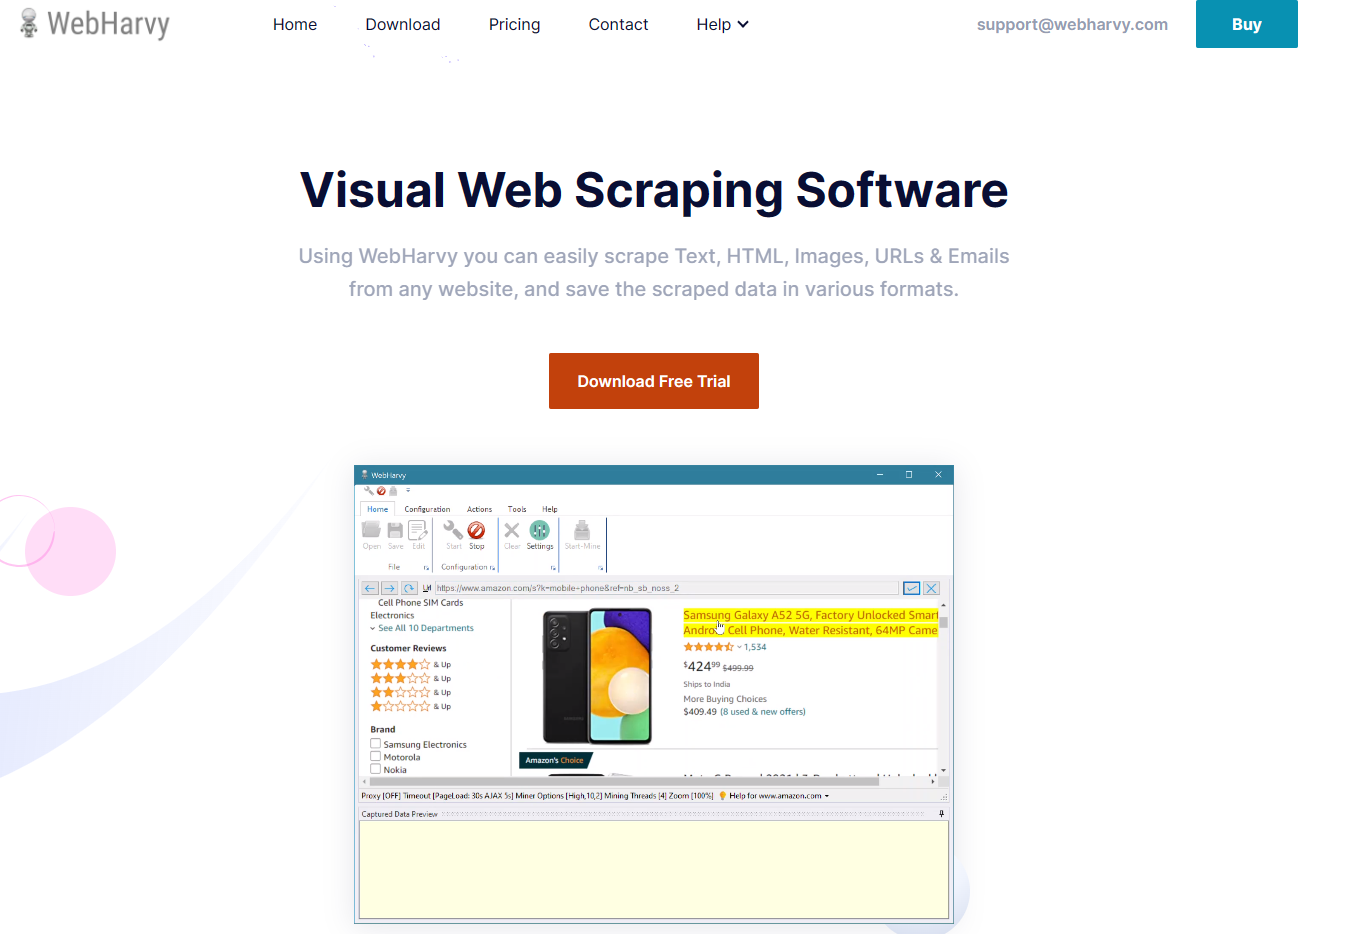This screenshot has height=934, width=1364.
Task: Select the 4 stars & Up rating filter
Action: point(410,664)
